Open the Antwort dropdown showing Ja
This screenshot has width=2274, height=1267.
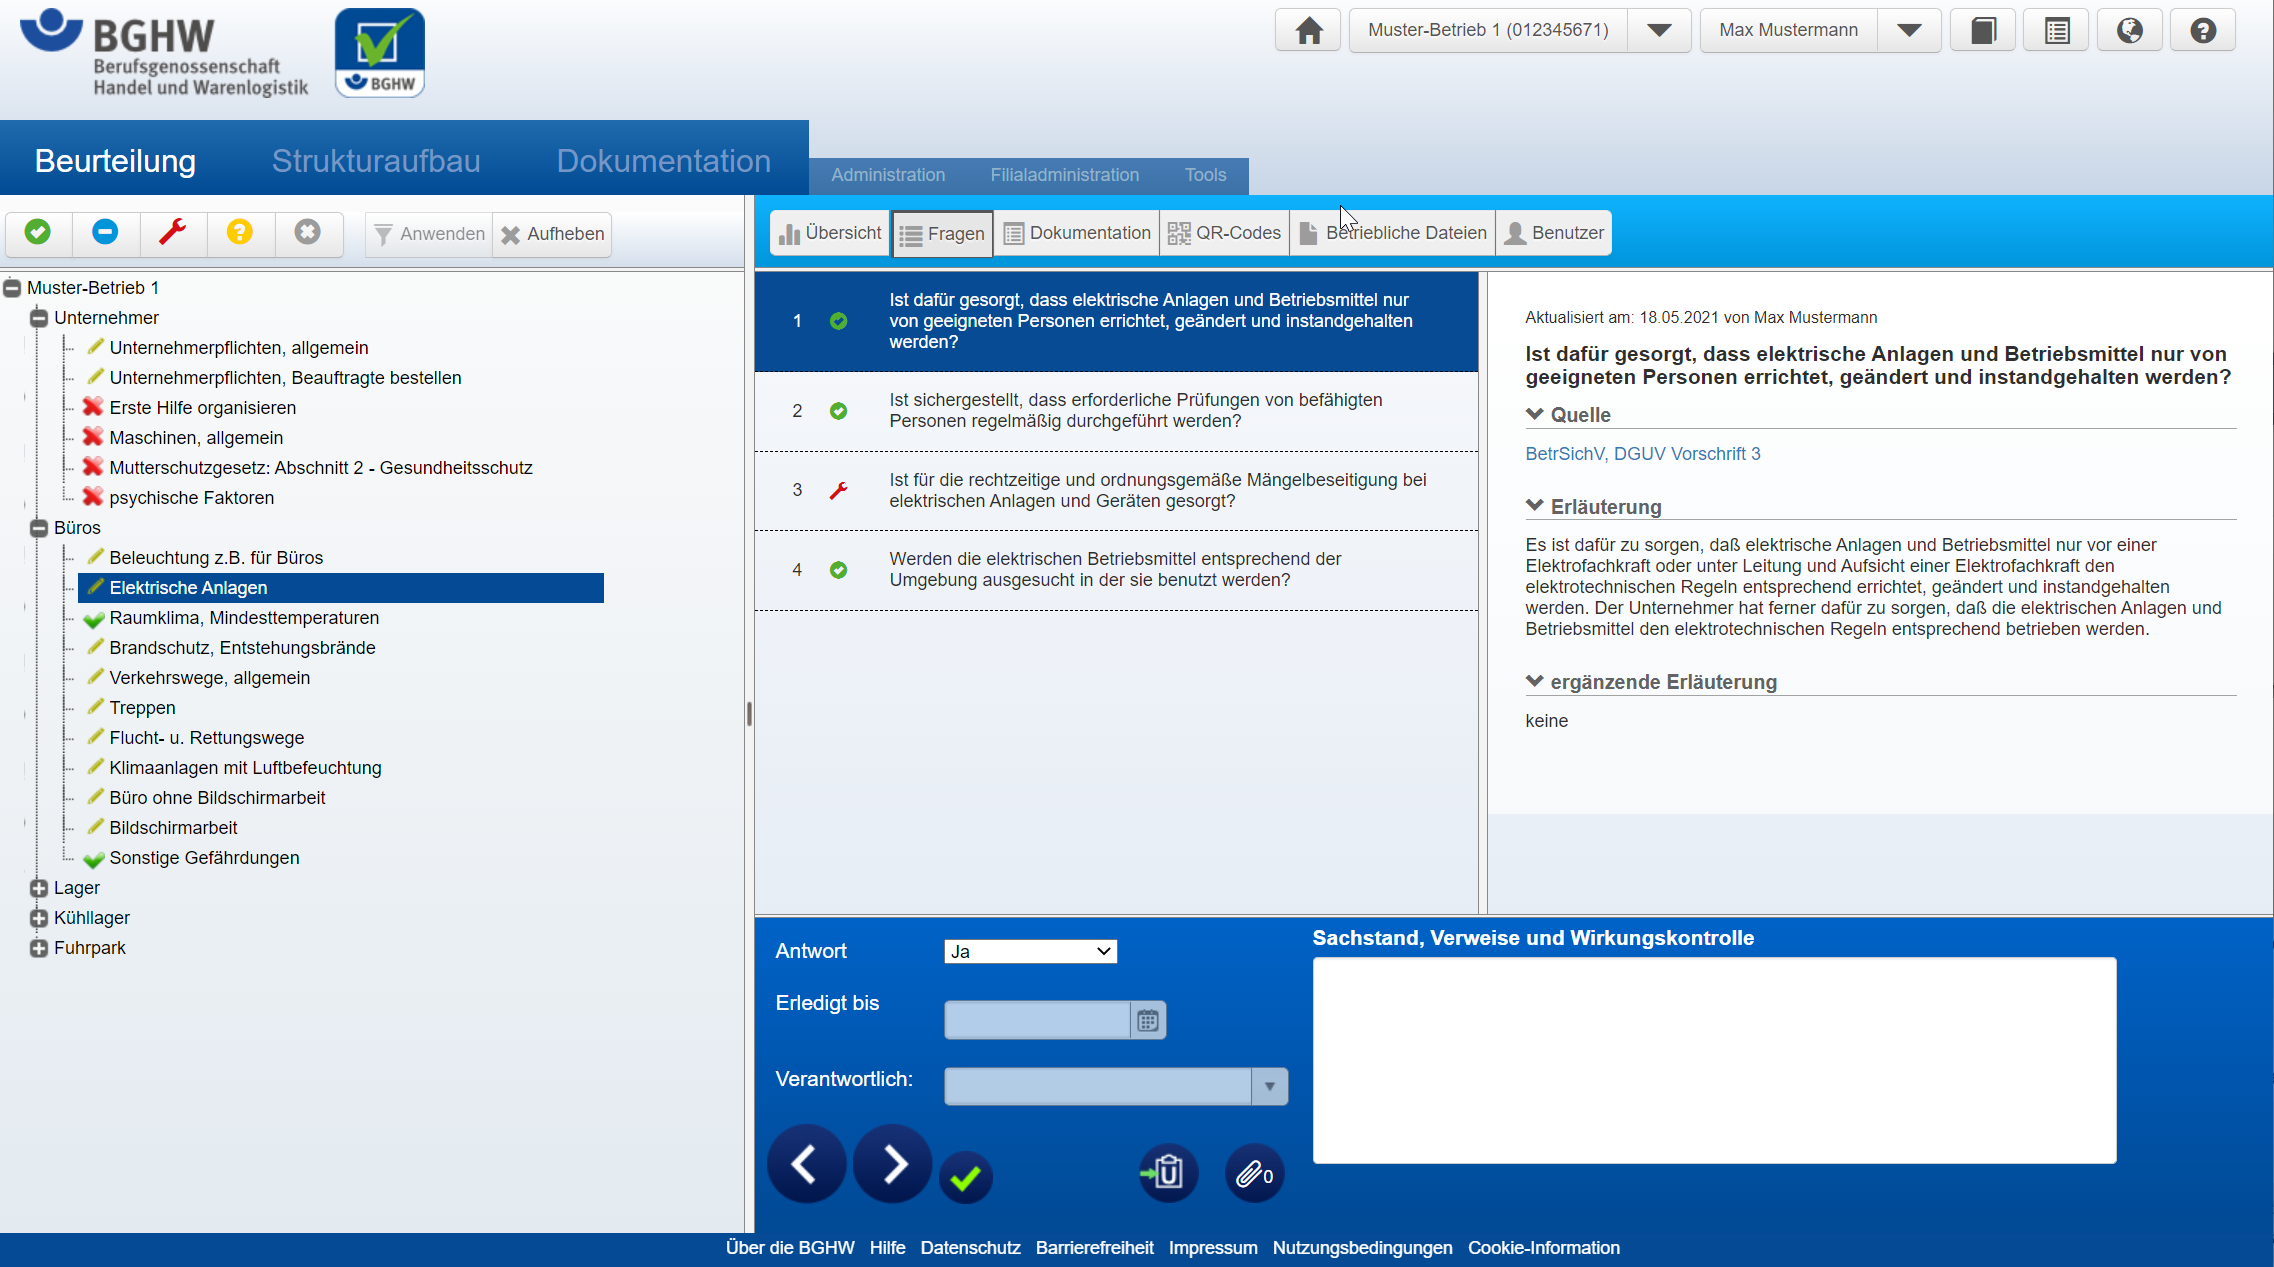tap(1030, 951)
